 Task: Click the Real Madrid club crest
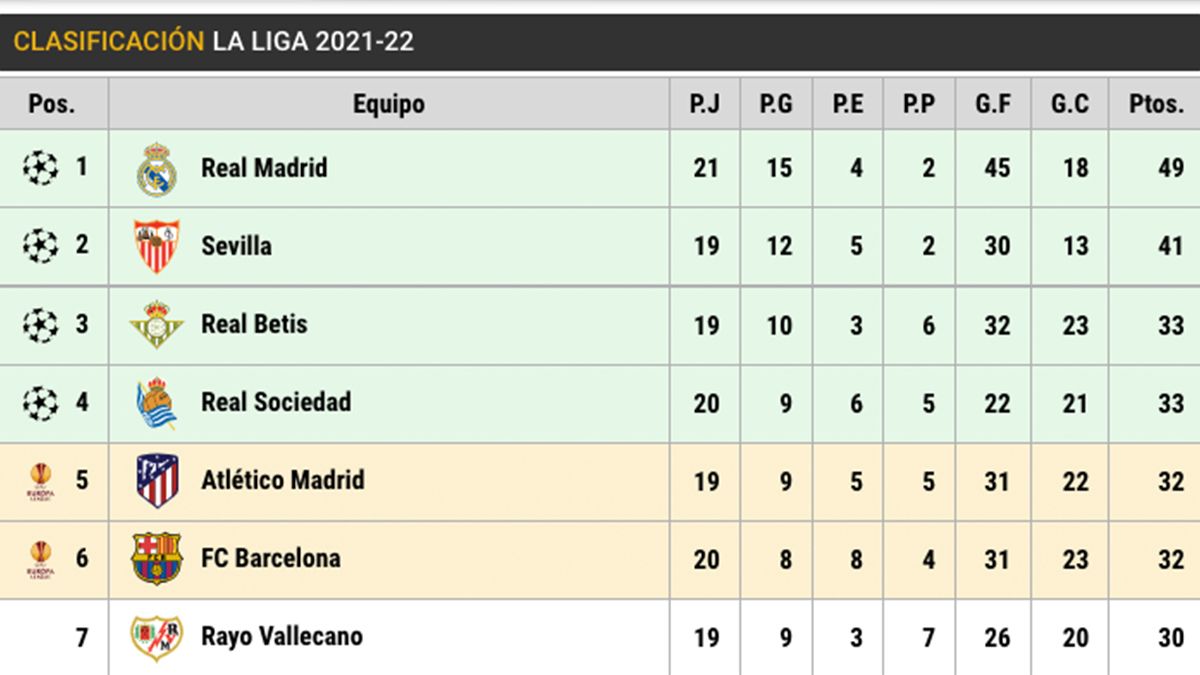click(x=157, y=168)
